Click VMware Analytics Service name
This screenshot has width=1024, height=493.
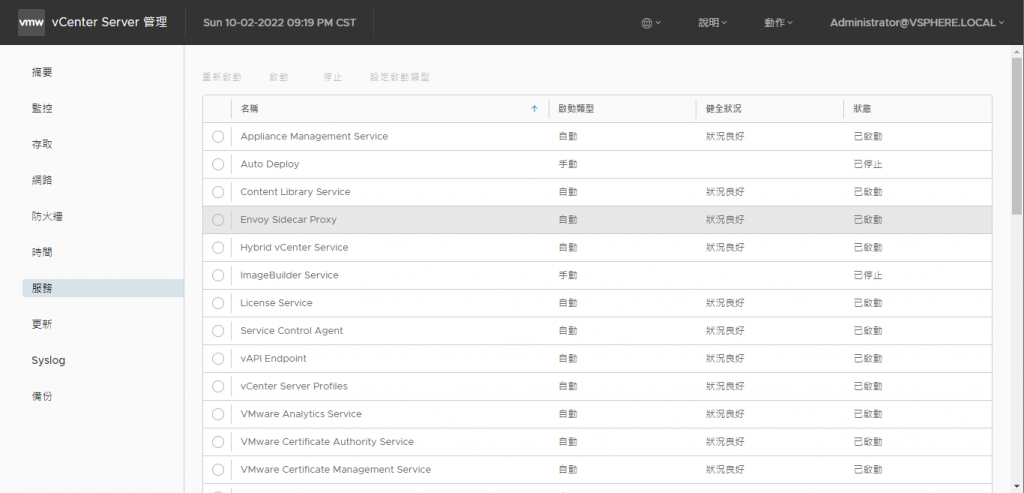point(301,414)
